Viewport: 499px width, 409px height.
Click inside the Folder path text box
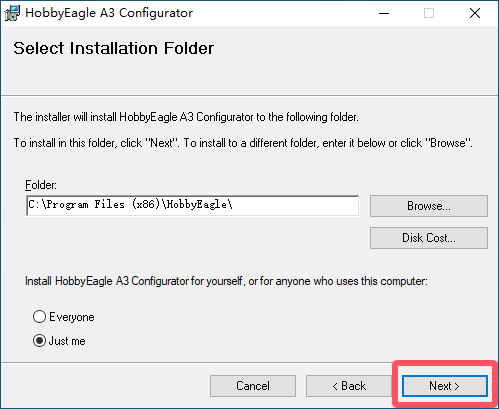click(193, 205)
